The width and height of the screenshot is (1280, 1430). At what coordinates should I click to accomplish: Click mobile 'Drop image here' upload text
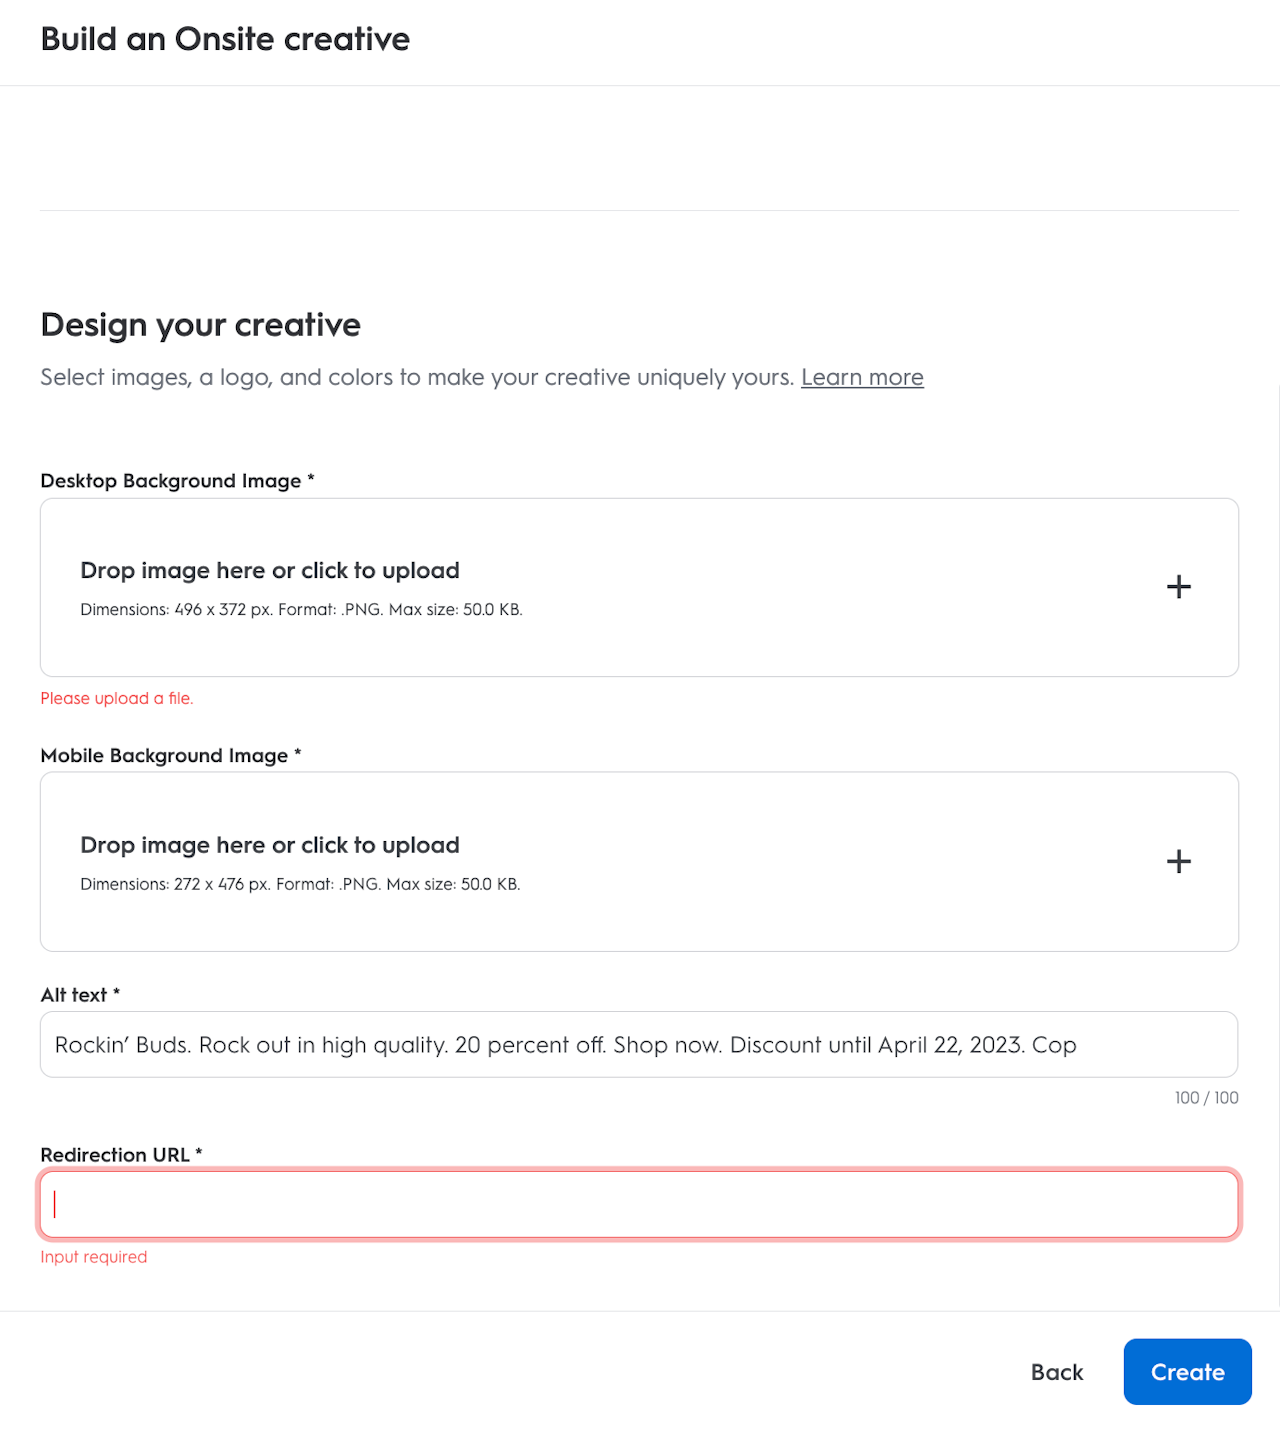tap(270, 846)
